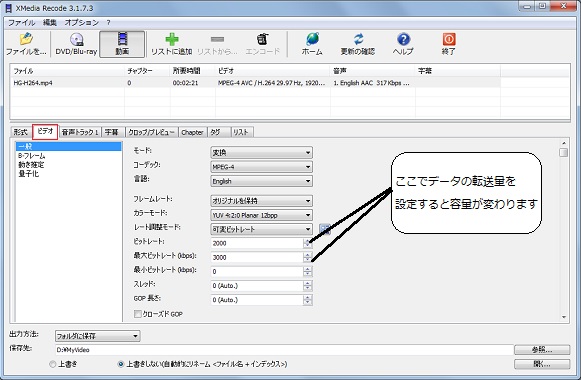This screenshot has height=380, width=581.
Task: Open the ヘルプ question mark icon
Action: point(403,39)
